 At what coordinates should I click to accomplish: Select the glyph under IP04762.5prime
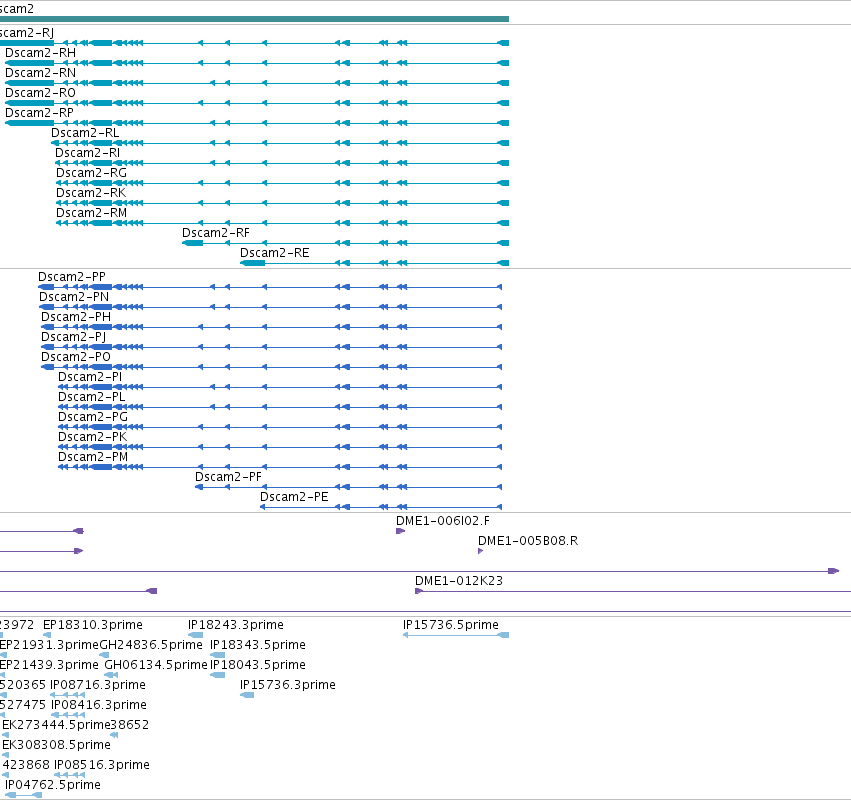(x=23, y=795)
